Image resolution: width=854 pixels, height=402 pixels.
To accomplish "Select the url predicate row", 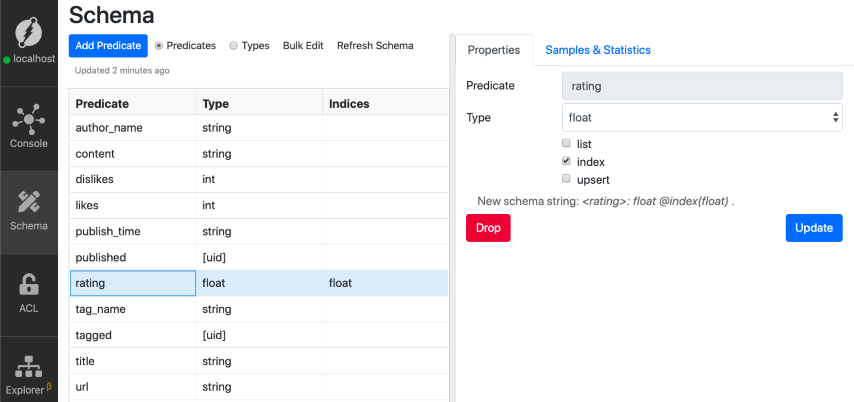I will tap(259, 387).
